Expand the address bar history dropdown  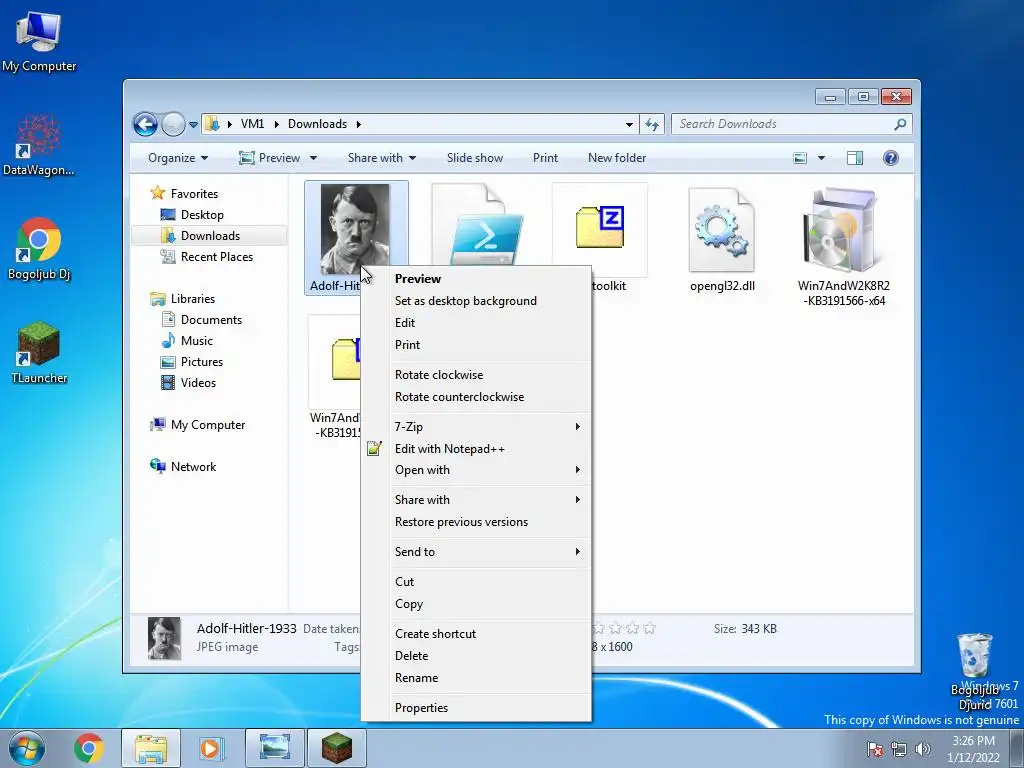tap(629, 124)
